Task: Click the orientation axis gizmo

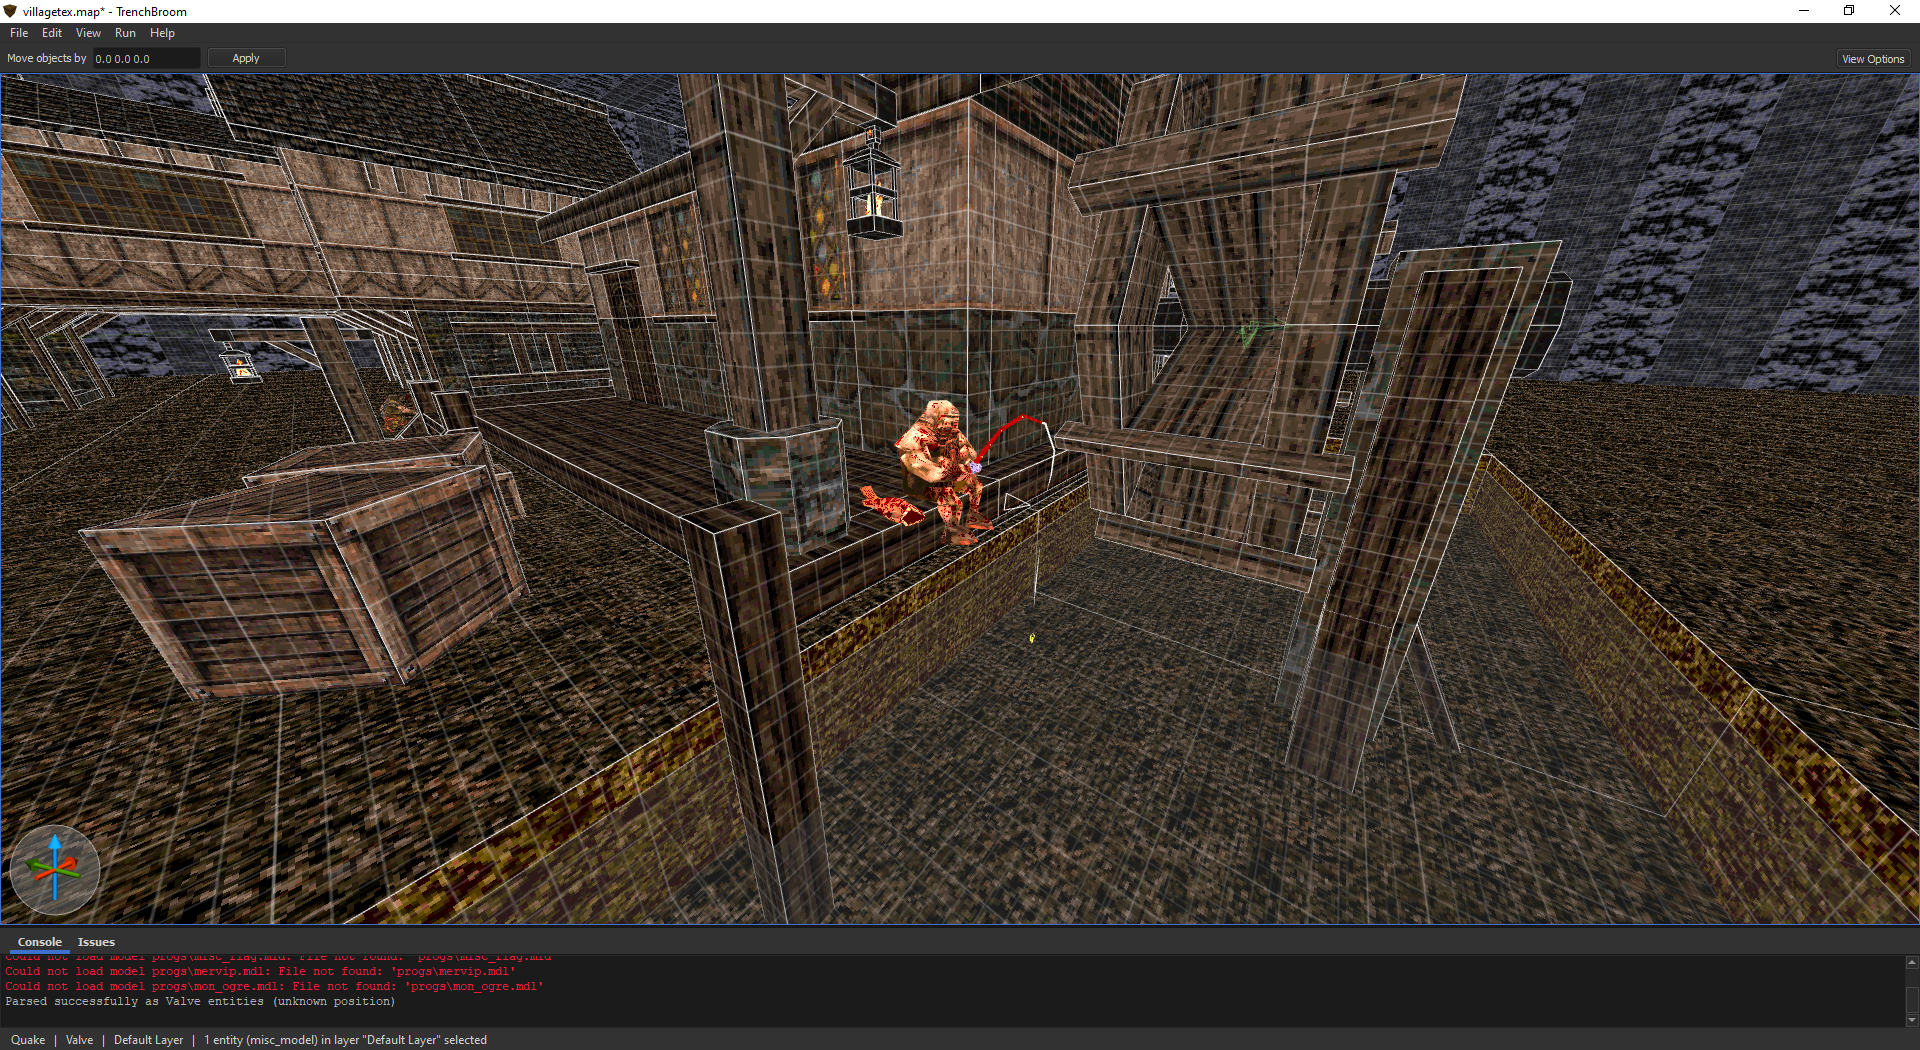Action: click(x=55, y=869)
